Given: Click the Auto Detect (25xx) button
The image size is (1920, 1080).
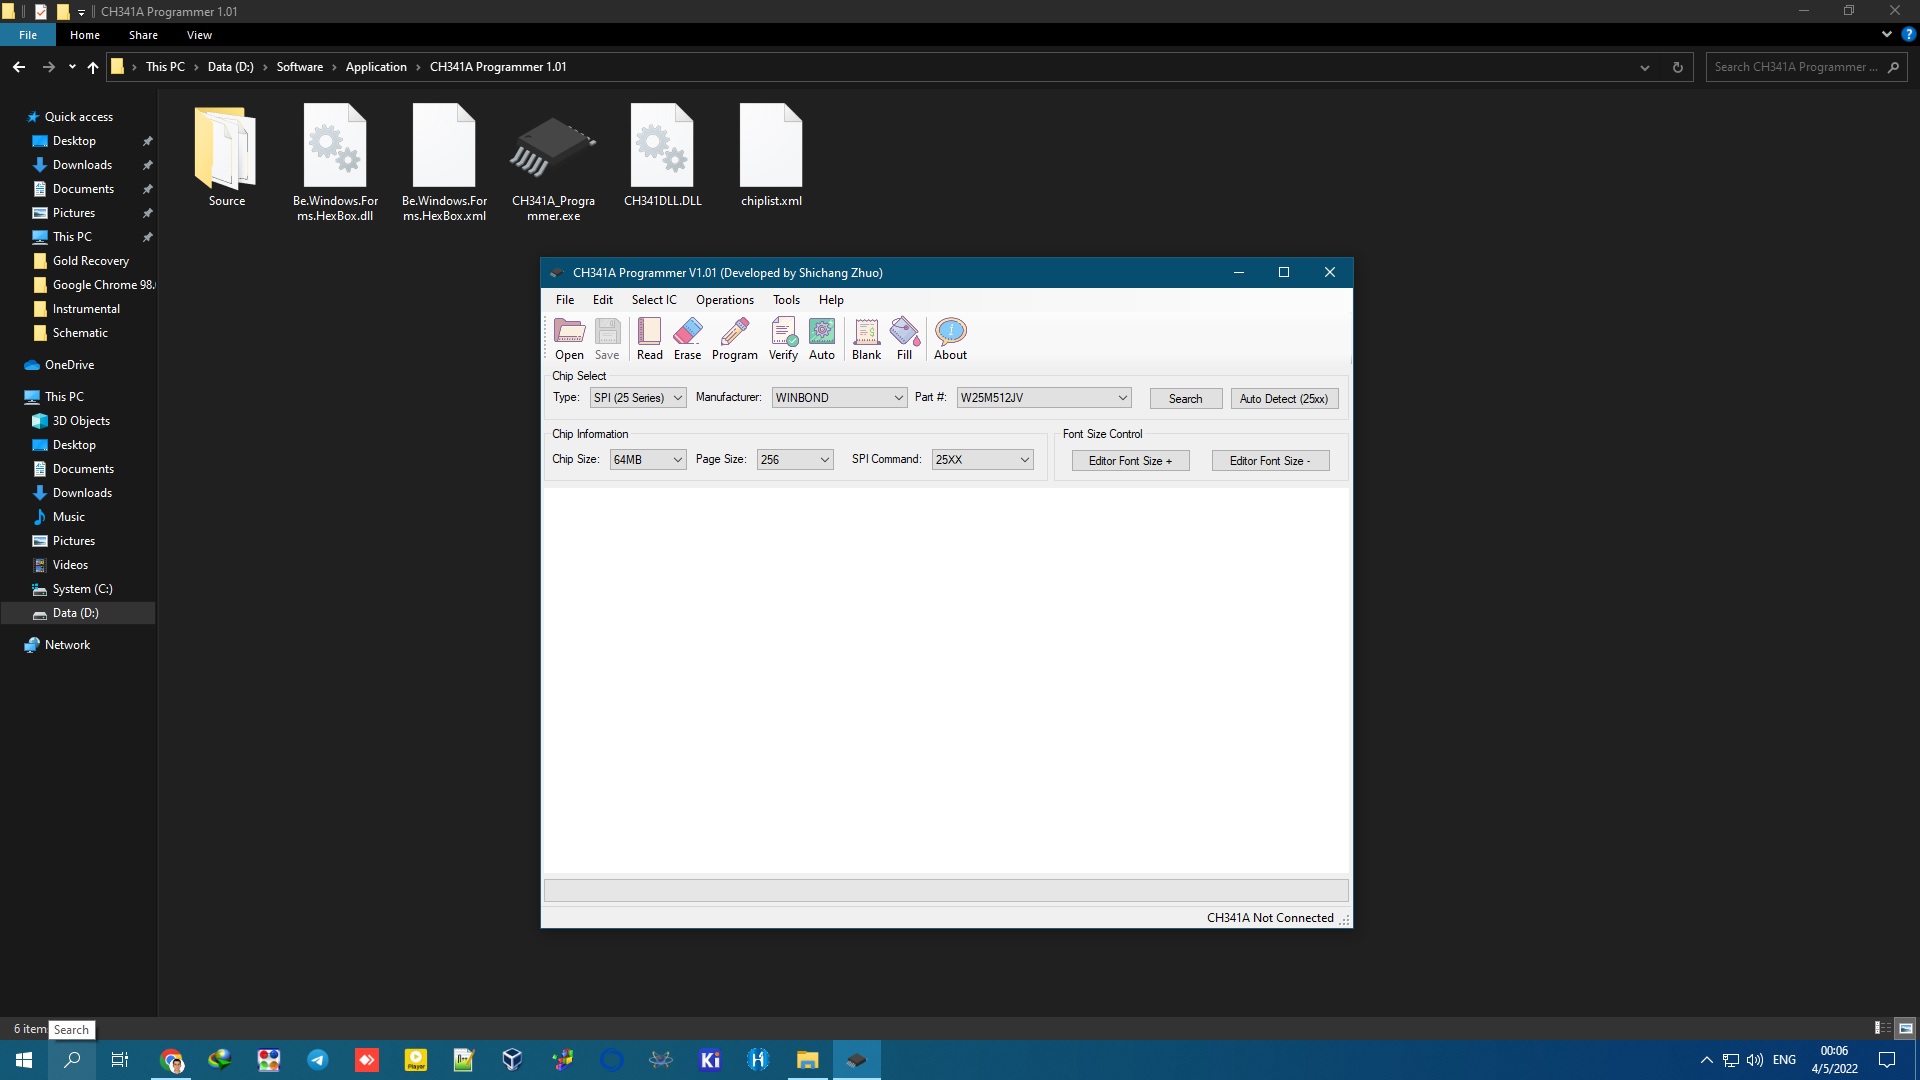Looking at the screenshot, I should [x=1284, y=399].
